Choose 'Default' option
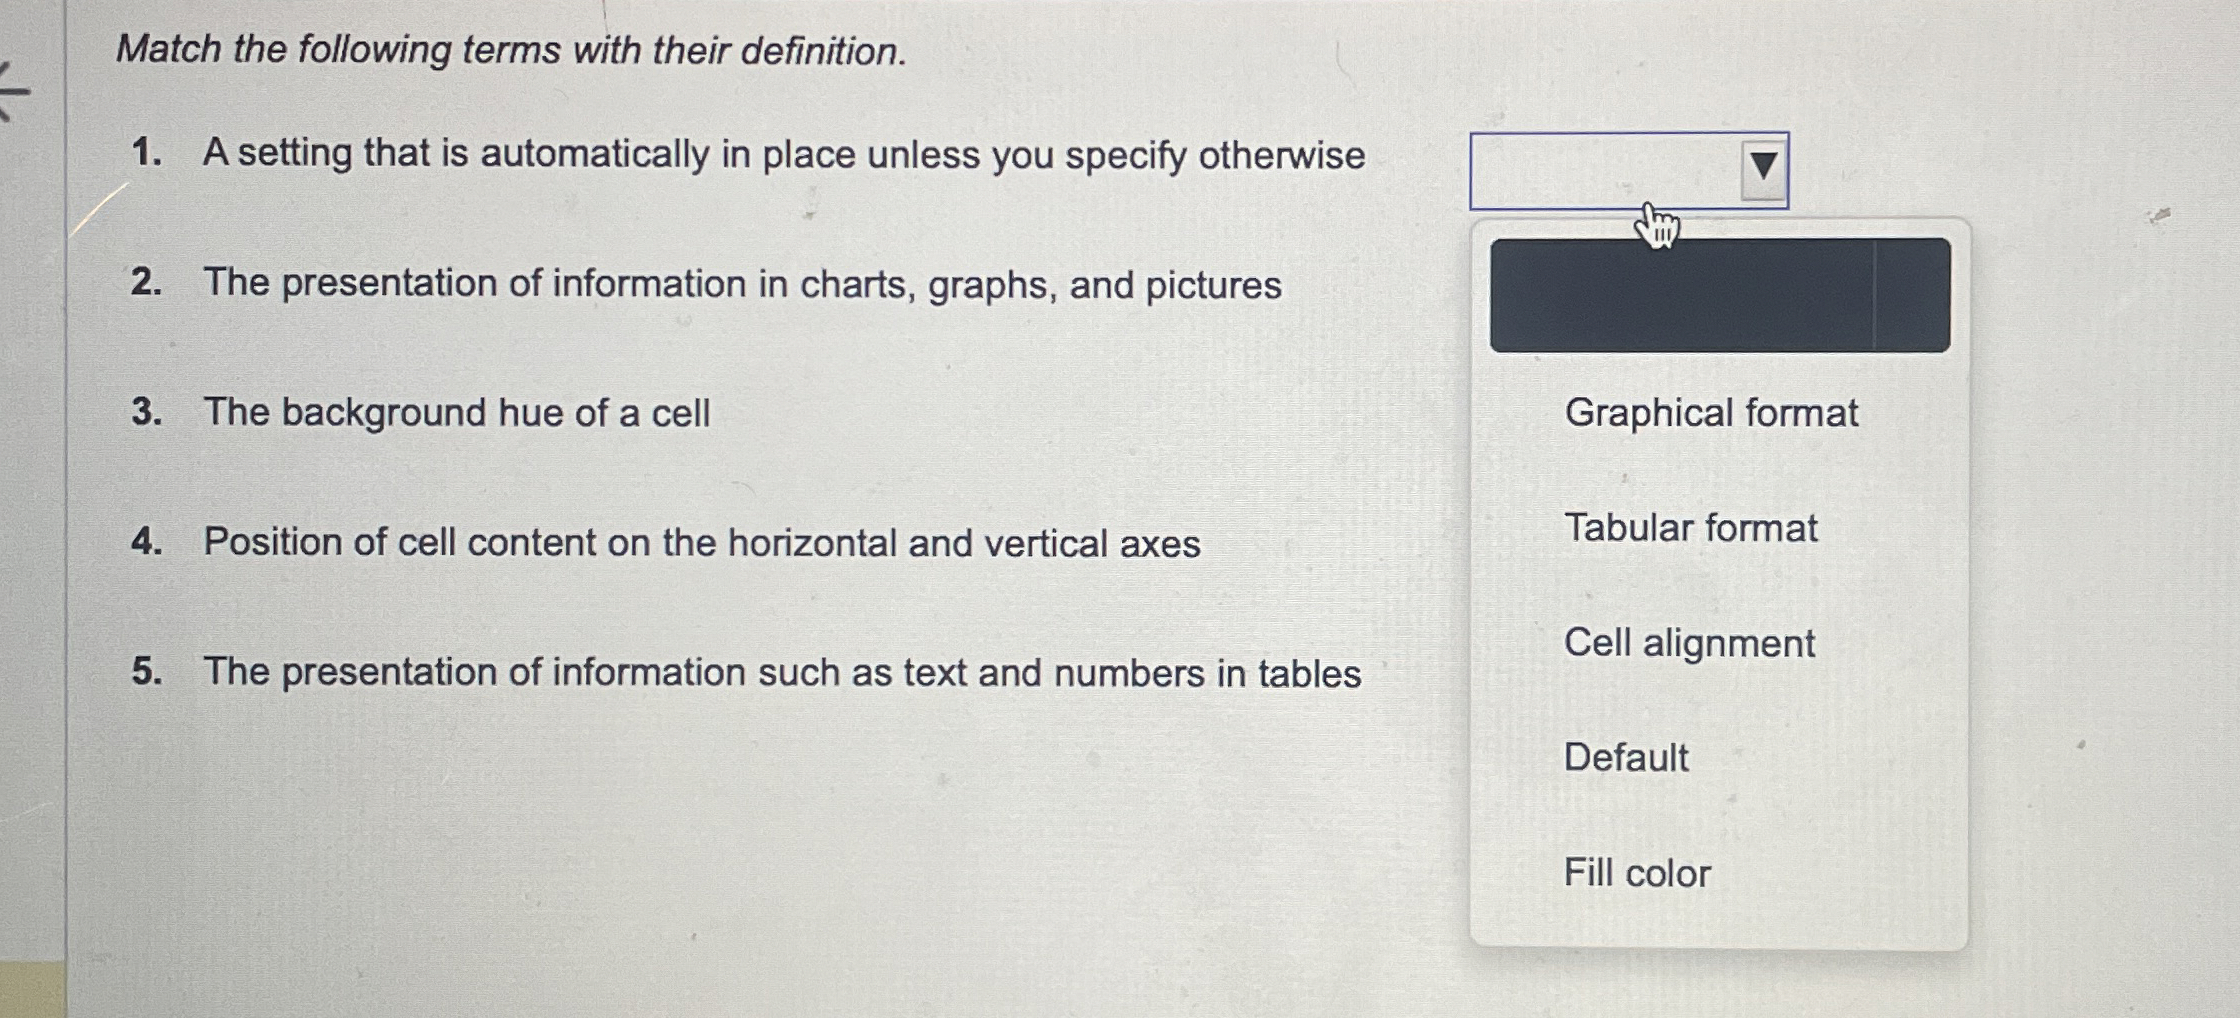The image size is (2240, 1018). coord(1626,759)
